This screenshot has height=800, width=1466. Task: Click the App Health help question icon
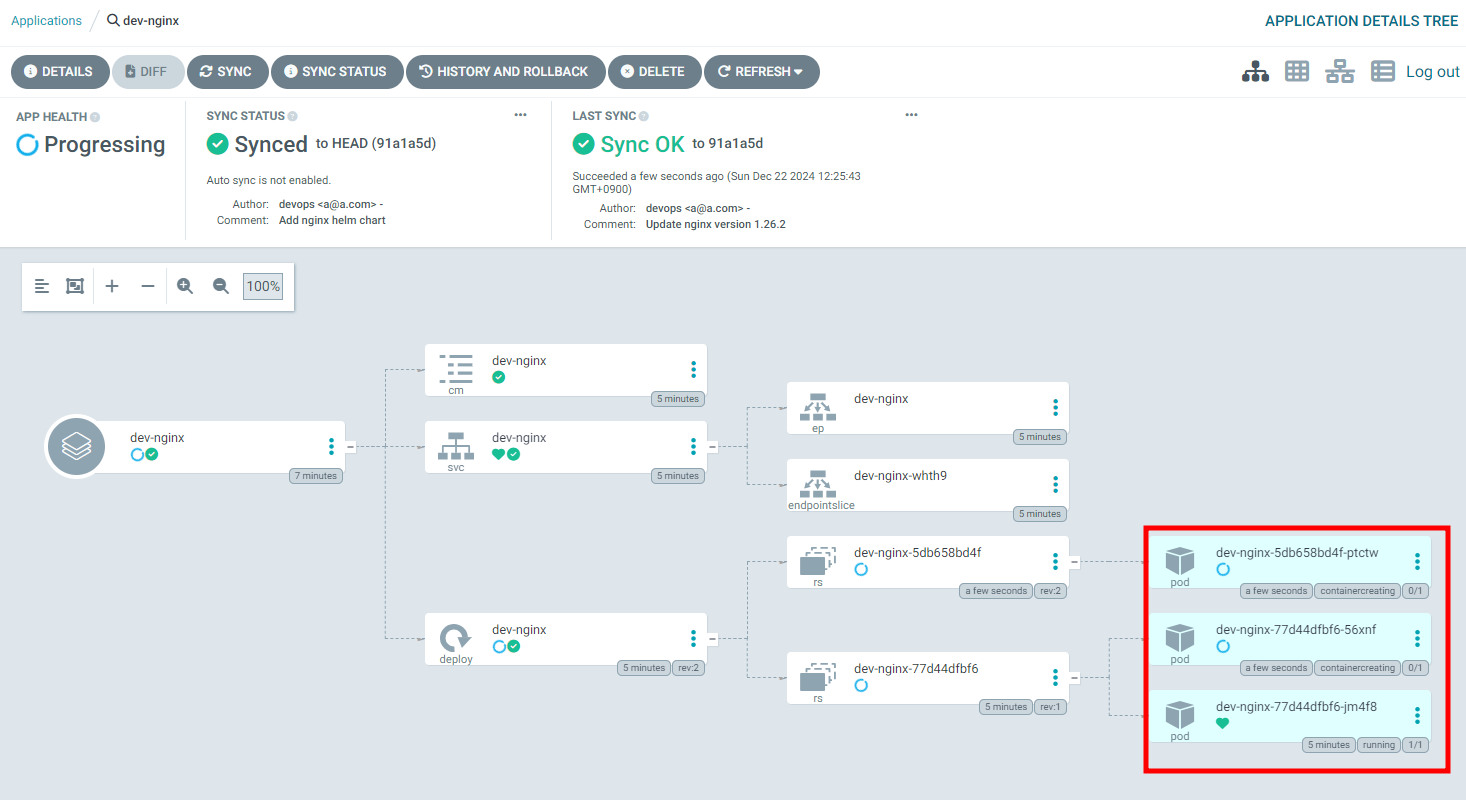95,117
